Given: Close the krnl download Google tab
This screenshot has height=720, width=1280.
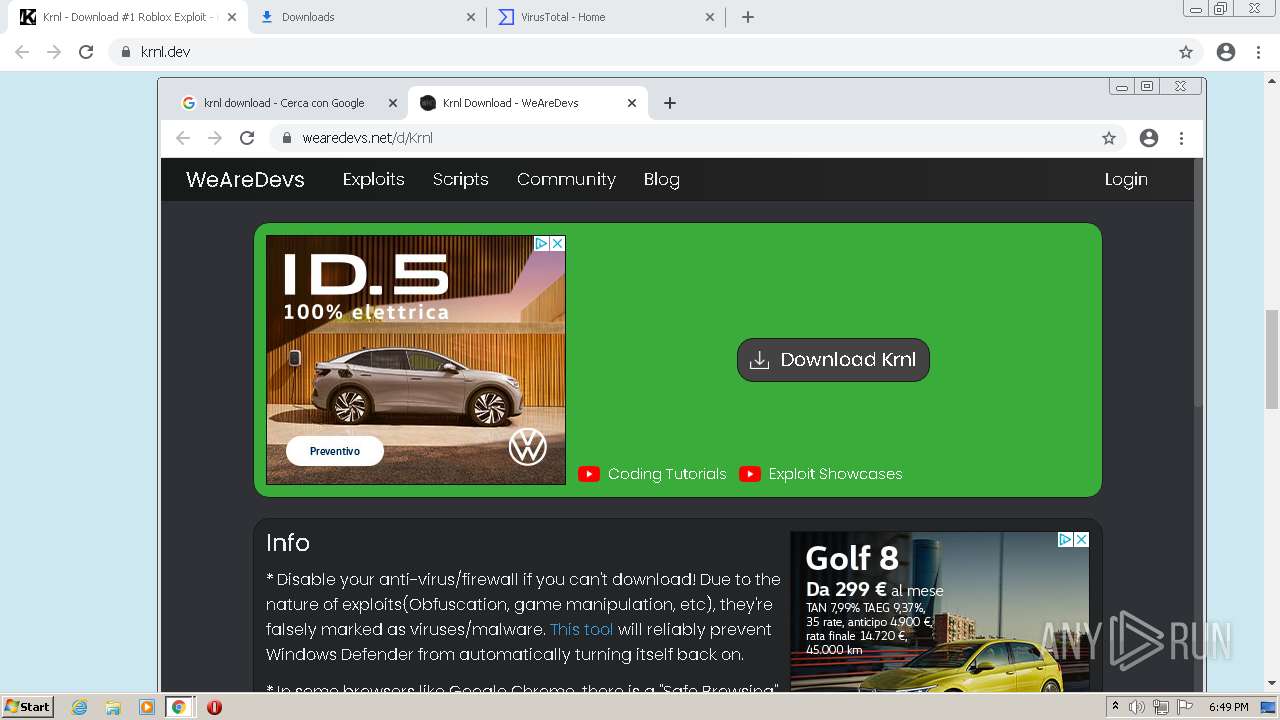Looking at the screenshot, I should [393, 103].
